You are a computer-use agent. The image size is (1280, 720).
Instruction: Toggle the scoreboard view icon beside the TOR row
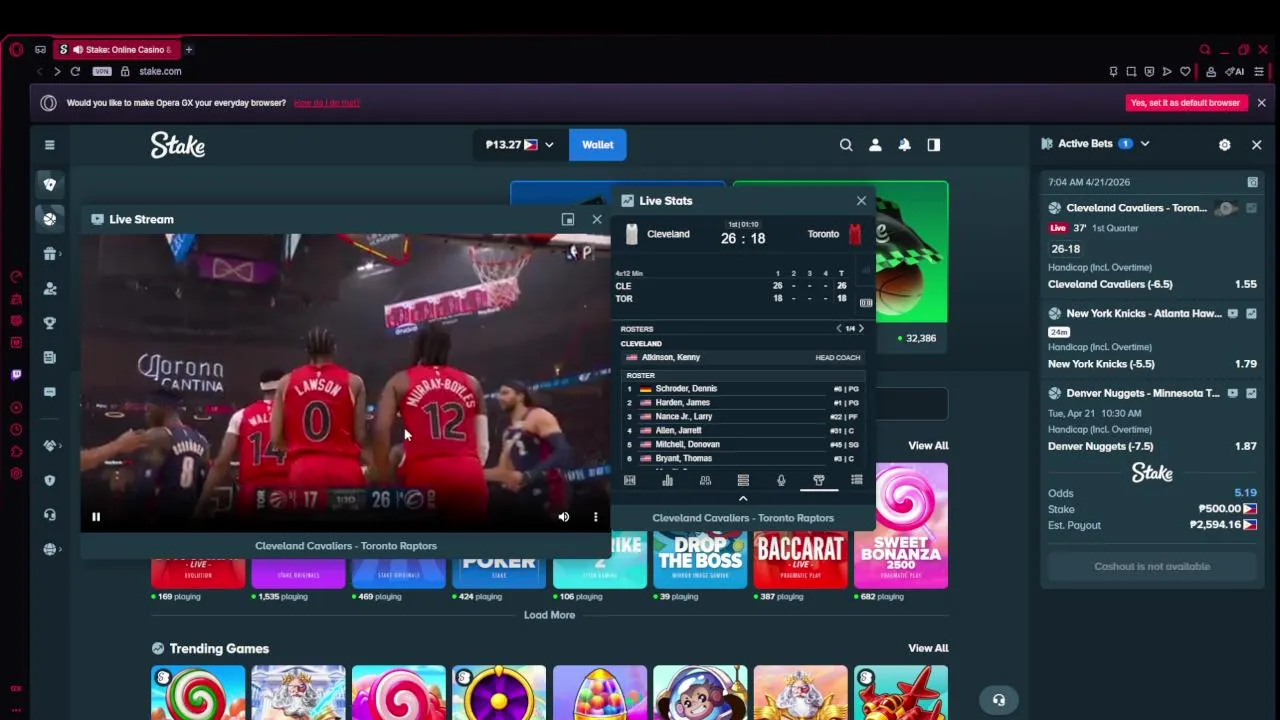click(x=866, y=303)
